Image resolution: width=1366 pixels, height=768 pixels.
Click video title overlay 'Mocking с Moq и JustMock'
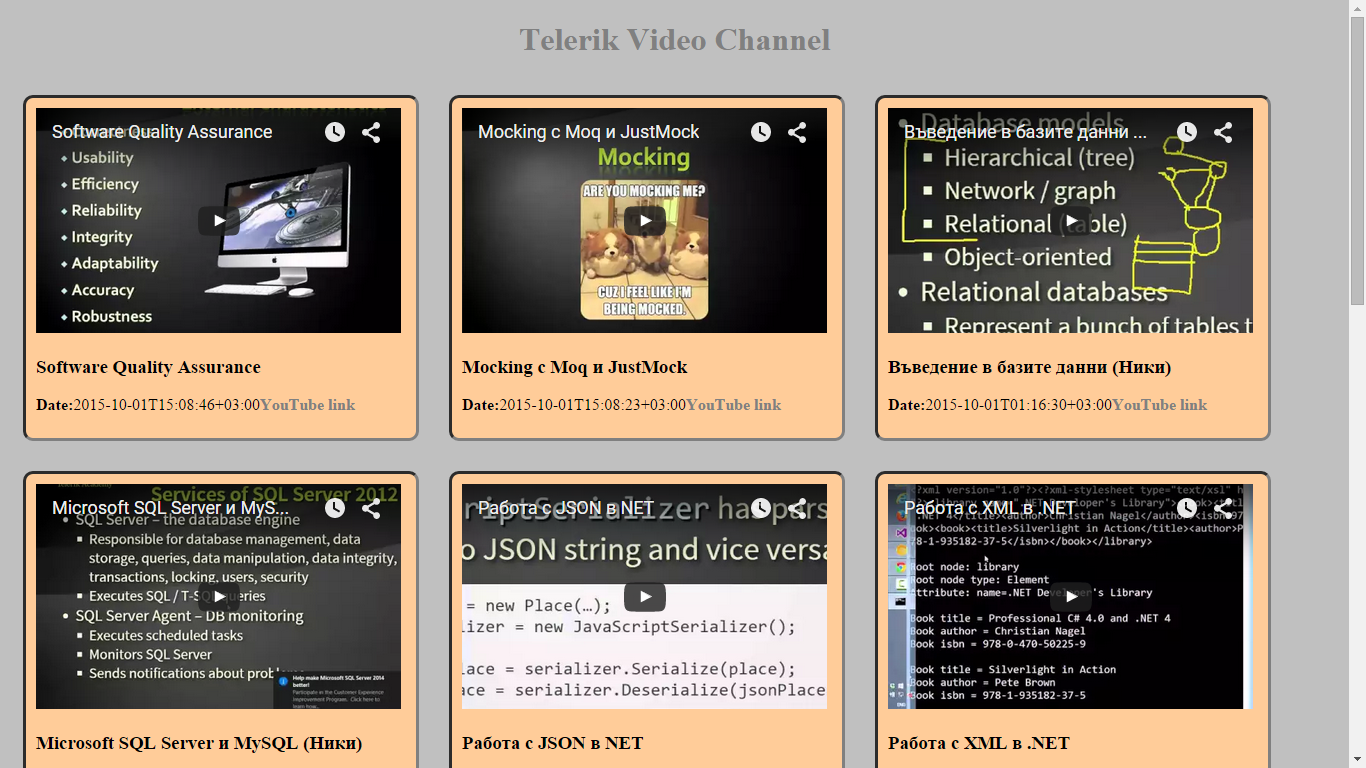(x=588, y=132)
